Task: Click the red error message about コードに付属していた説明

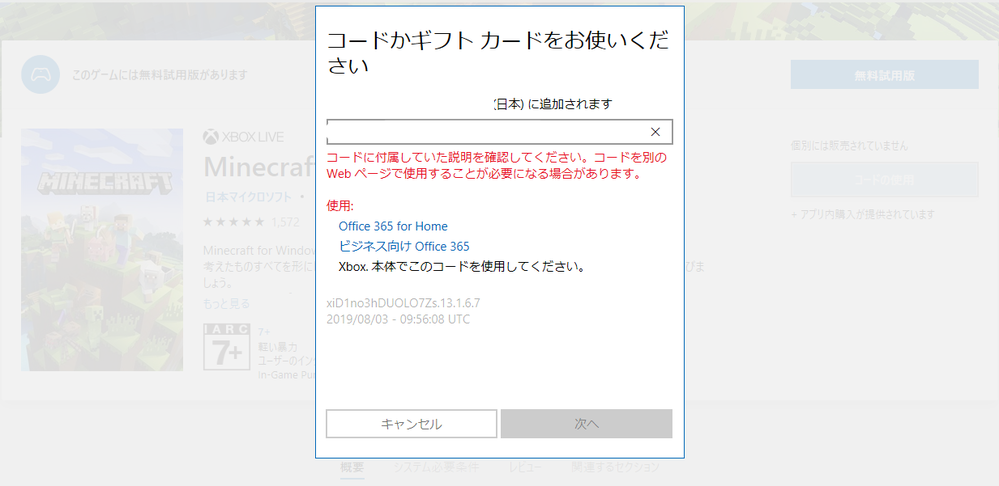Action: (496, 165)
